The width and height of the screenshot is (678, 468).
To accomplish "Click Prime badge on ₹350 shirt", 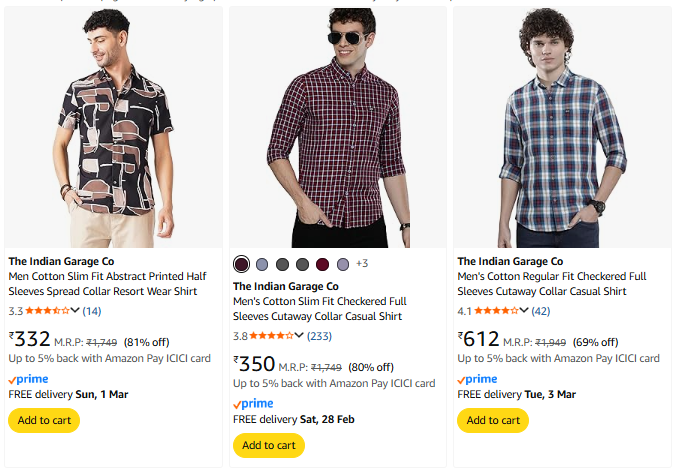I will 253,404.
